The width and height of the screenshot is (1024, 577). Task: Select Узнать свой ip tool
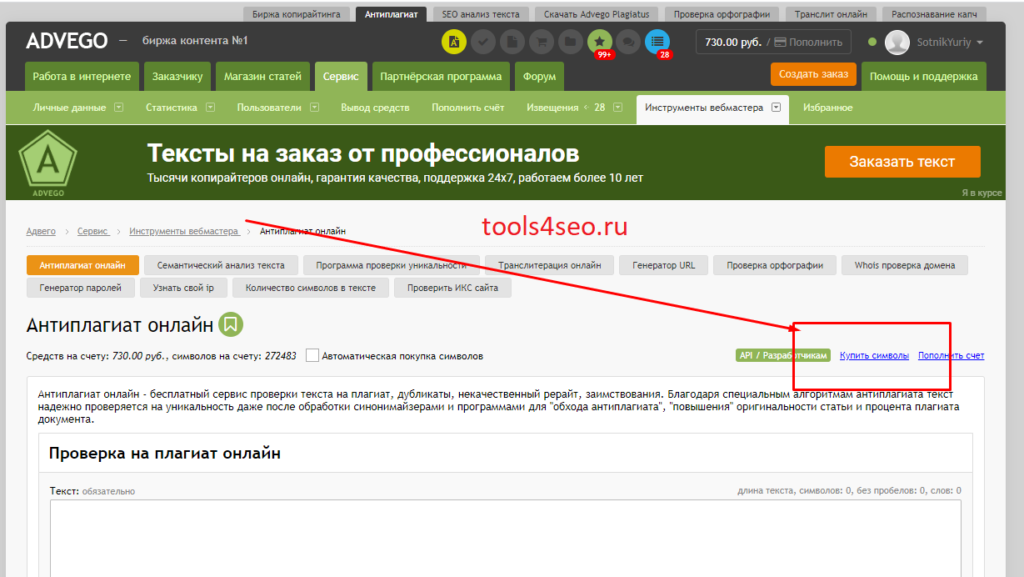[x=183, y=287]
